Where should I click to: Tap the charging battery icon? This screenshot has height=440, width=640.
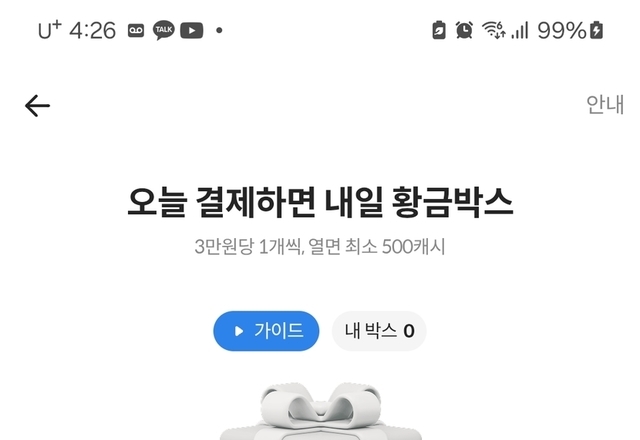click(596, 30)
